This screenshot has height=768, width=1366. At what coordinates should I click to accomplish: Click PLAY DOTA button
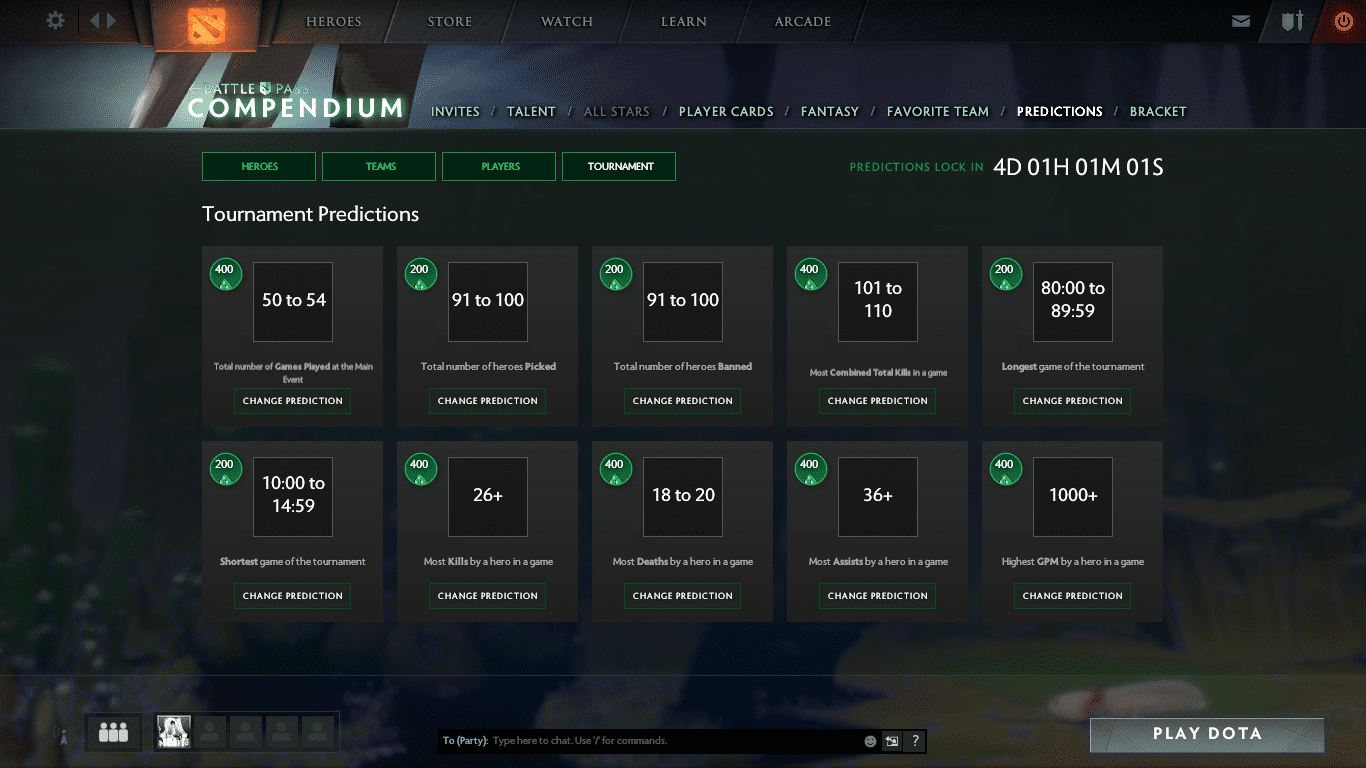pyautogui.click(x=1206, y=734)
